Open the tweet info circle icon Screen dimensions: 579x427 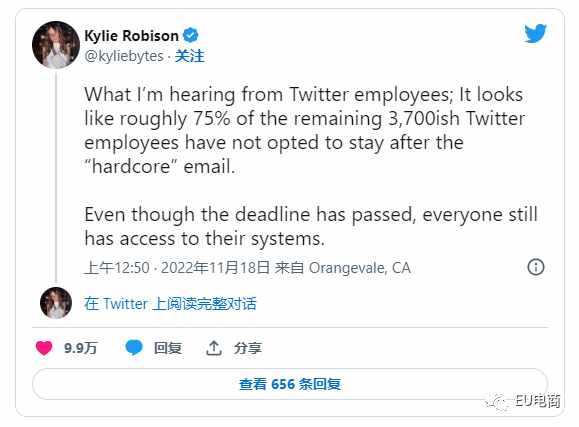(535, 267)
